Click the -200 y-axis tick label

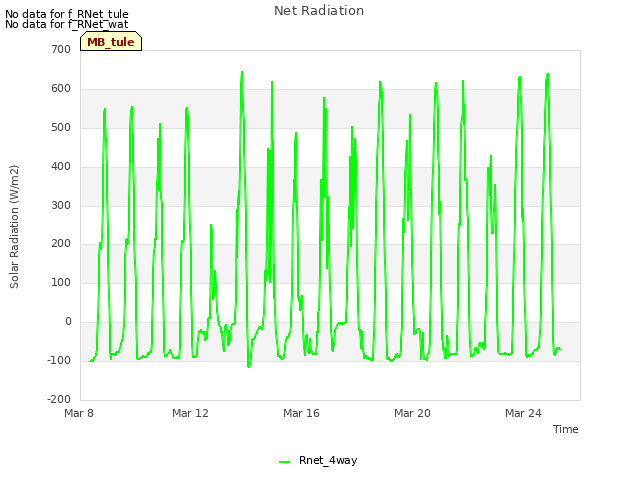[x=59, y=399]
